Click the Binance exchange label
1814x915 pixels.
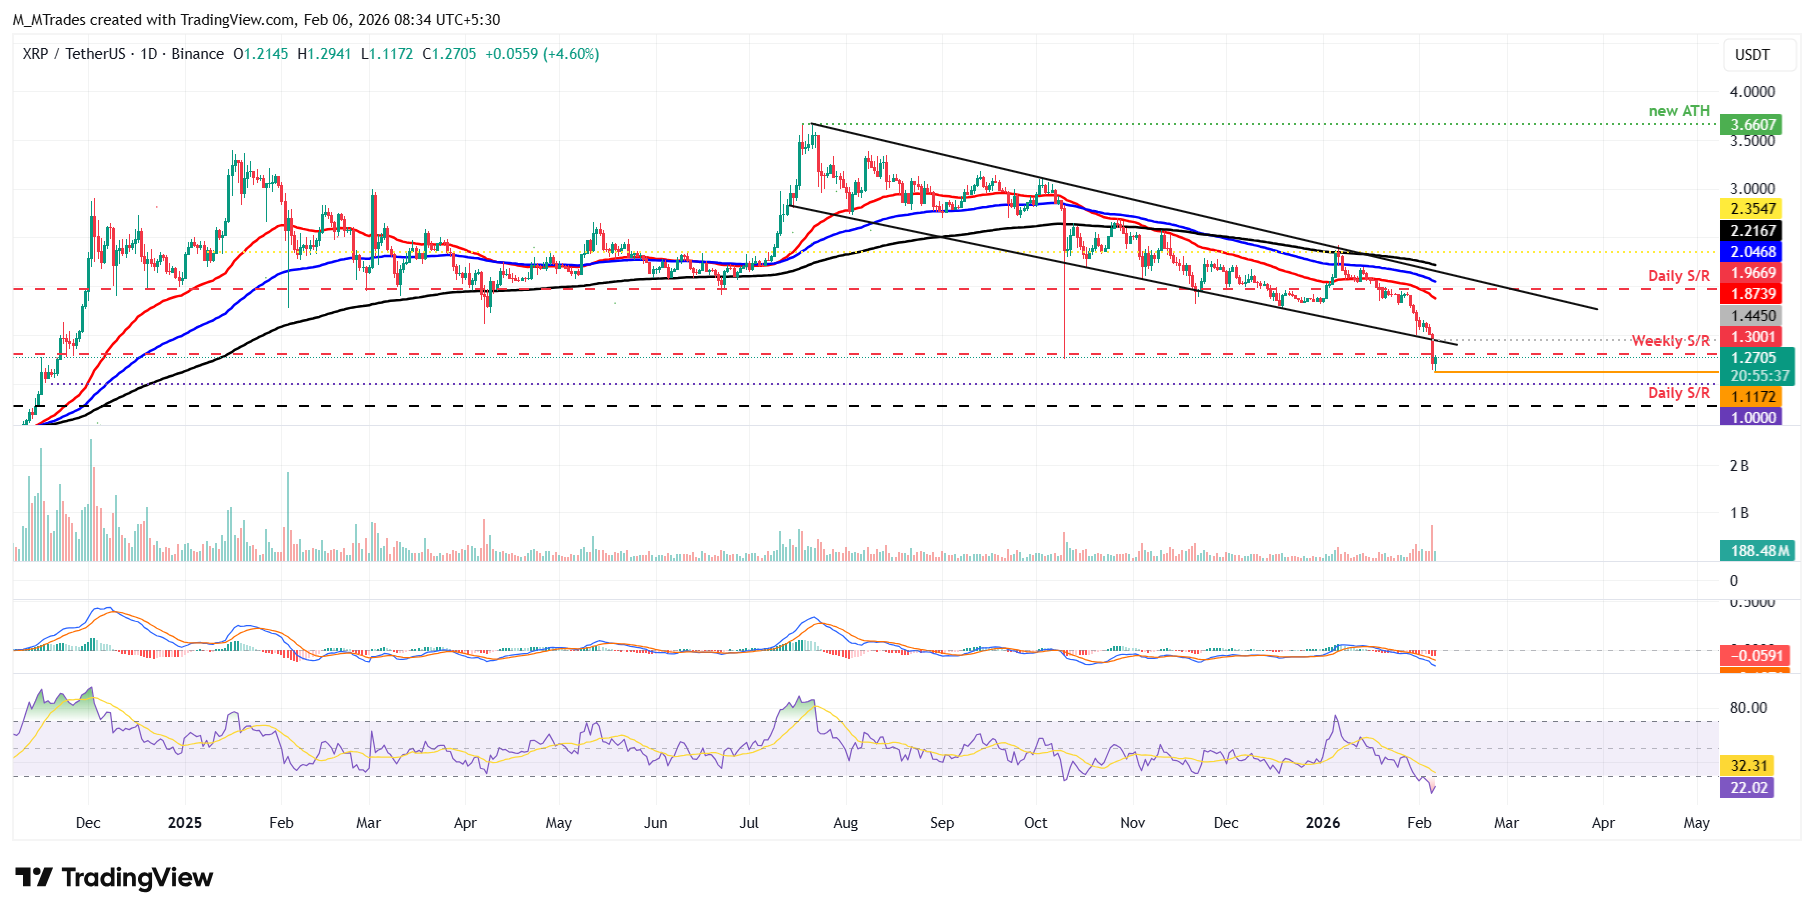tap(197, 54)
